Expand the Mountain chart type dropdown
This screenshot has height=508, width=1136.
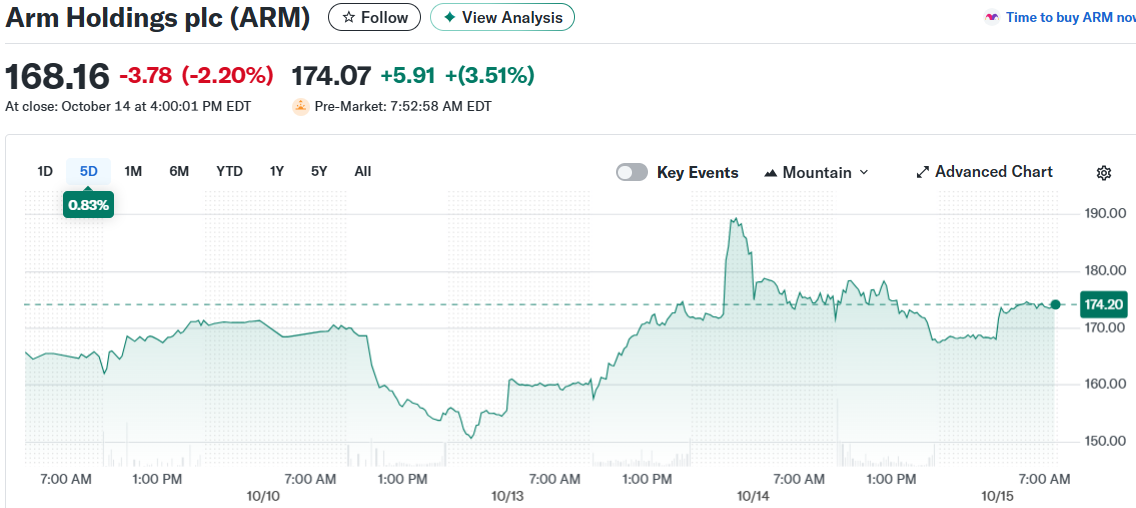(x=816, y=173)
